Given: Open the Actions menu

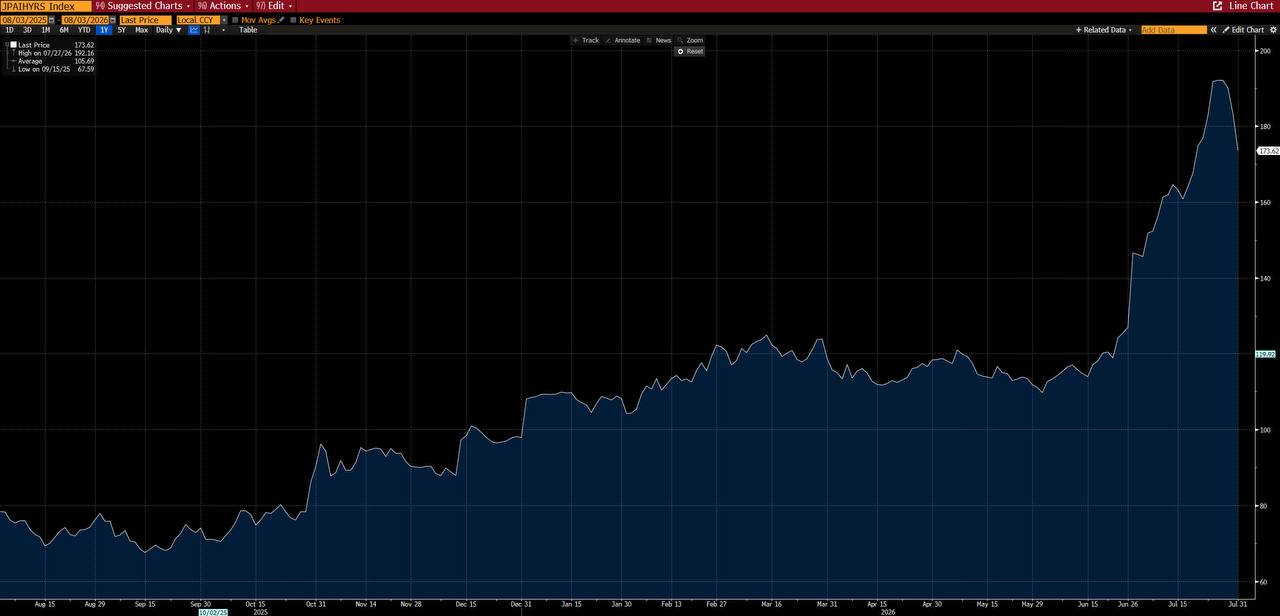Looking at the screenshot, I should pyautogui.click(x=224, y=6).
